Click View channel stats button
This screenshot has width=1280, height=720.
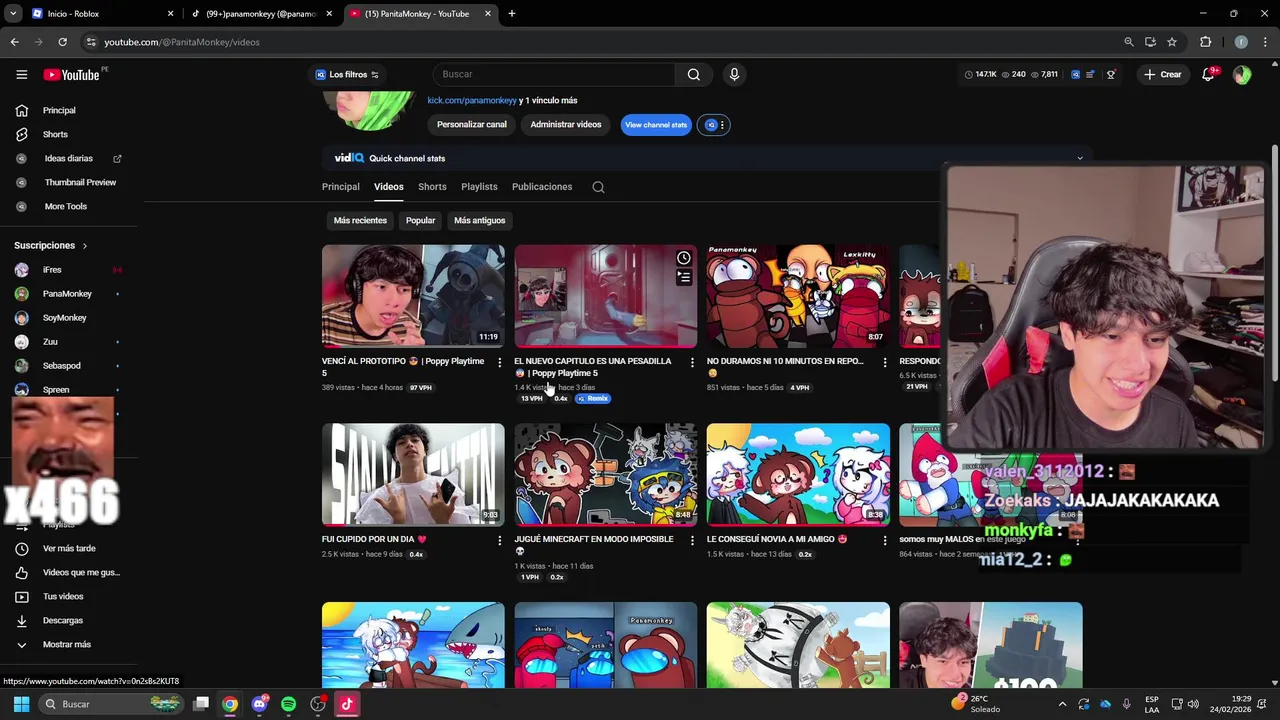pyautogui.click(x=656, y=125)
